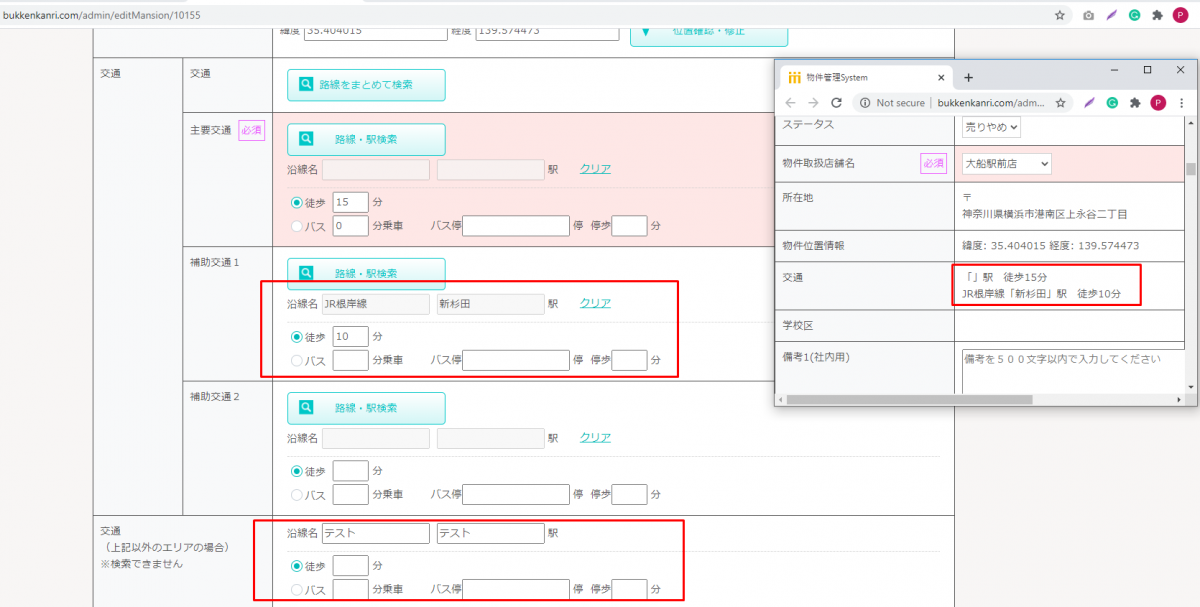This screenshot has width=1200, height=607.
Task: Open the puzzle Extensions icon in small window
Action: (1135, 103)
